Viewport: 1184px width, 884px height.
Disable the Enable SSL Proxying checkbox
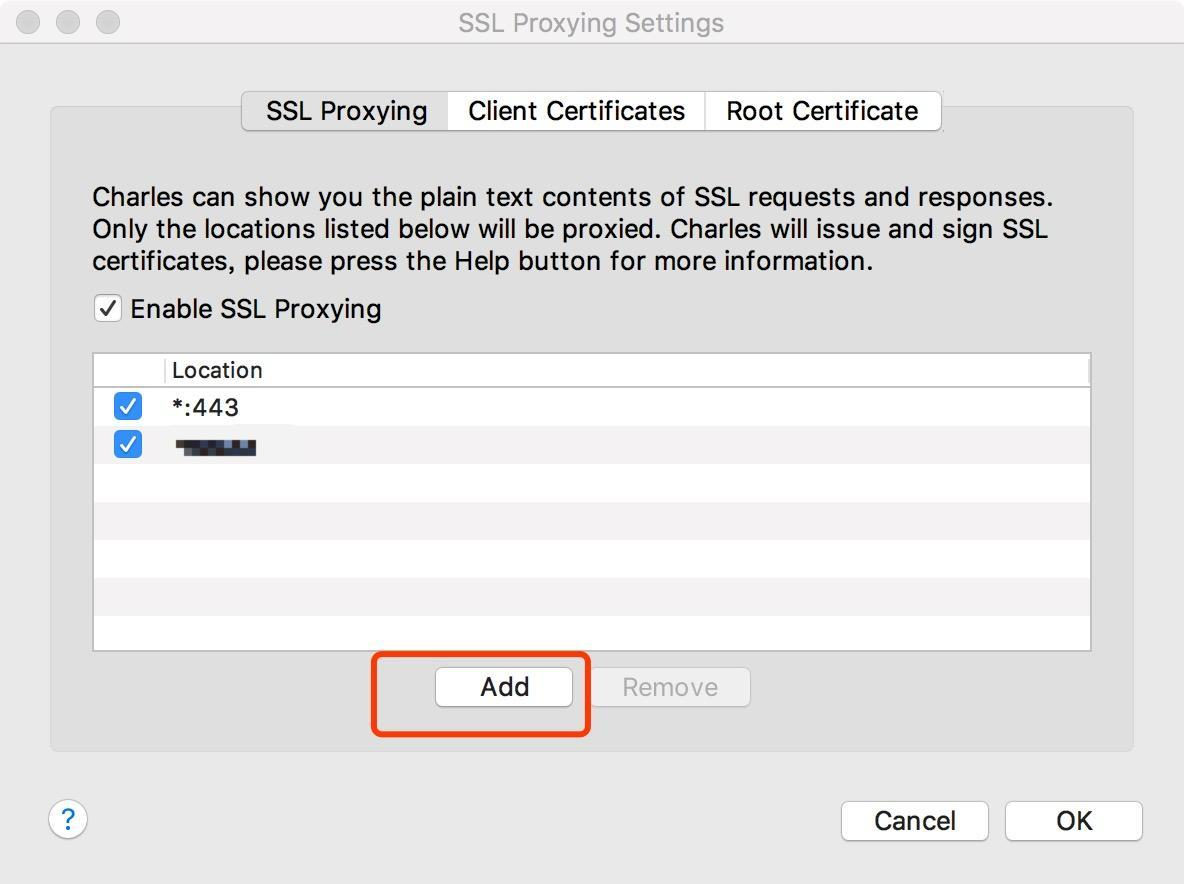click(108, 308)
